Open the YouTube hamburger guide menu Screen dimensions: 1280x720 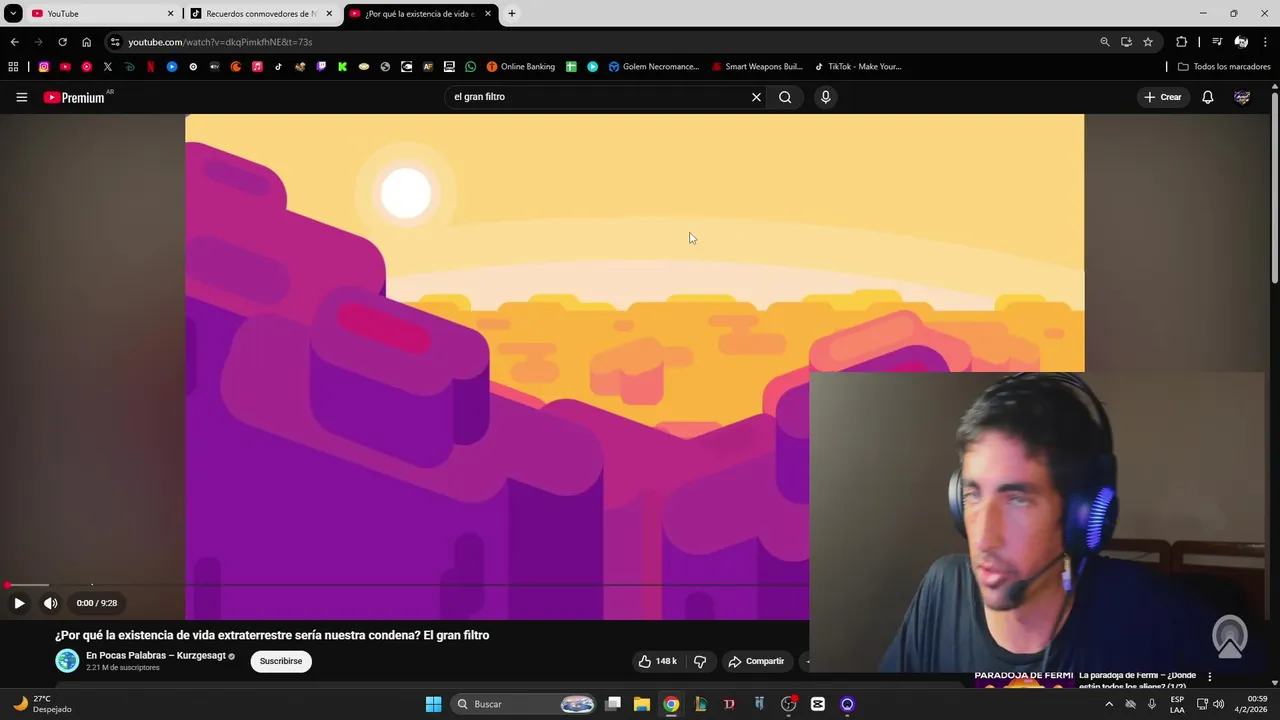click(x=21, y=97)
